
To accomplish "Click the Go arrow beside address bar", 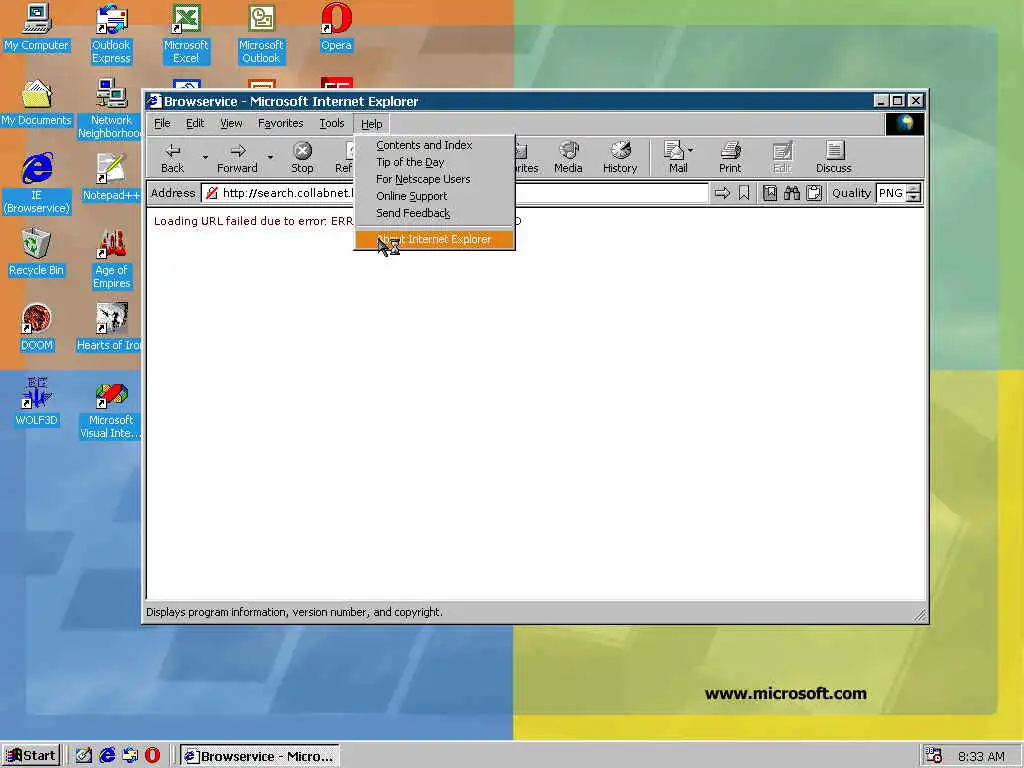I will [x=722, y=193].
